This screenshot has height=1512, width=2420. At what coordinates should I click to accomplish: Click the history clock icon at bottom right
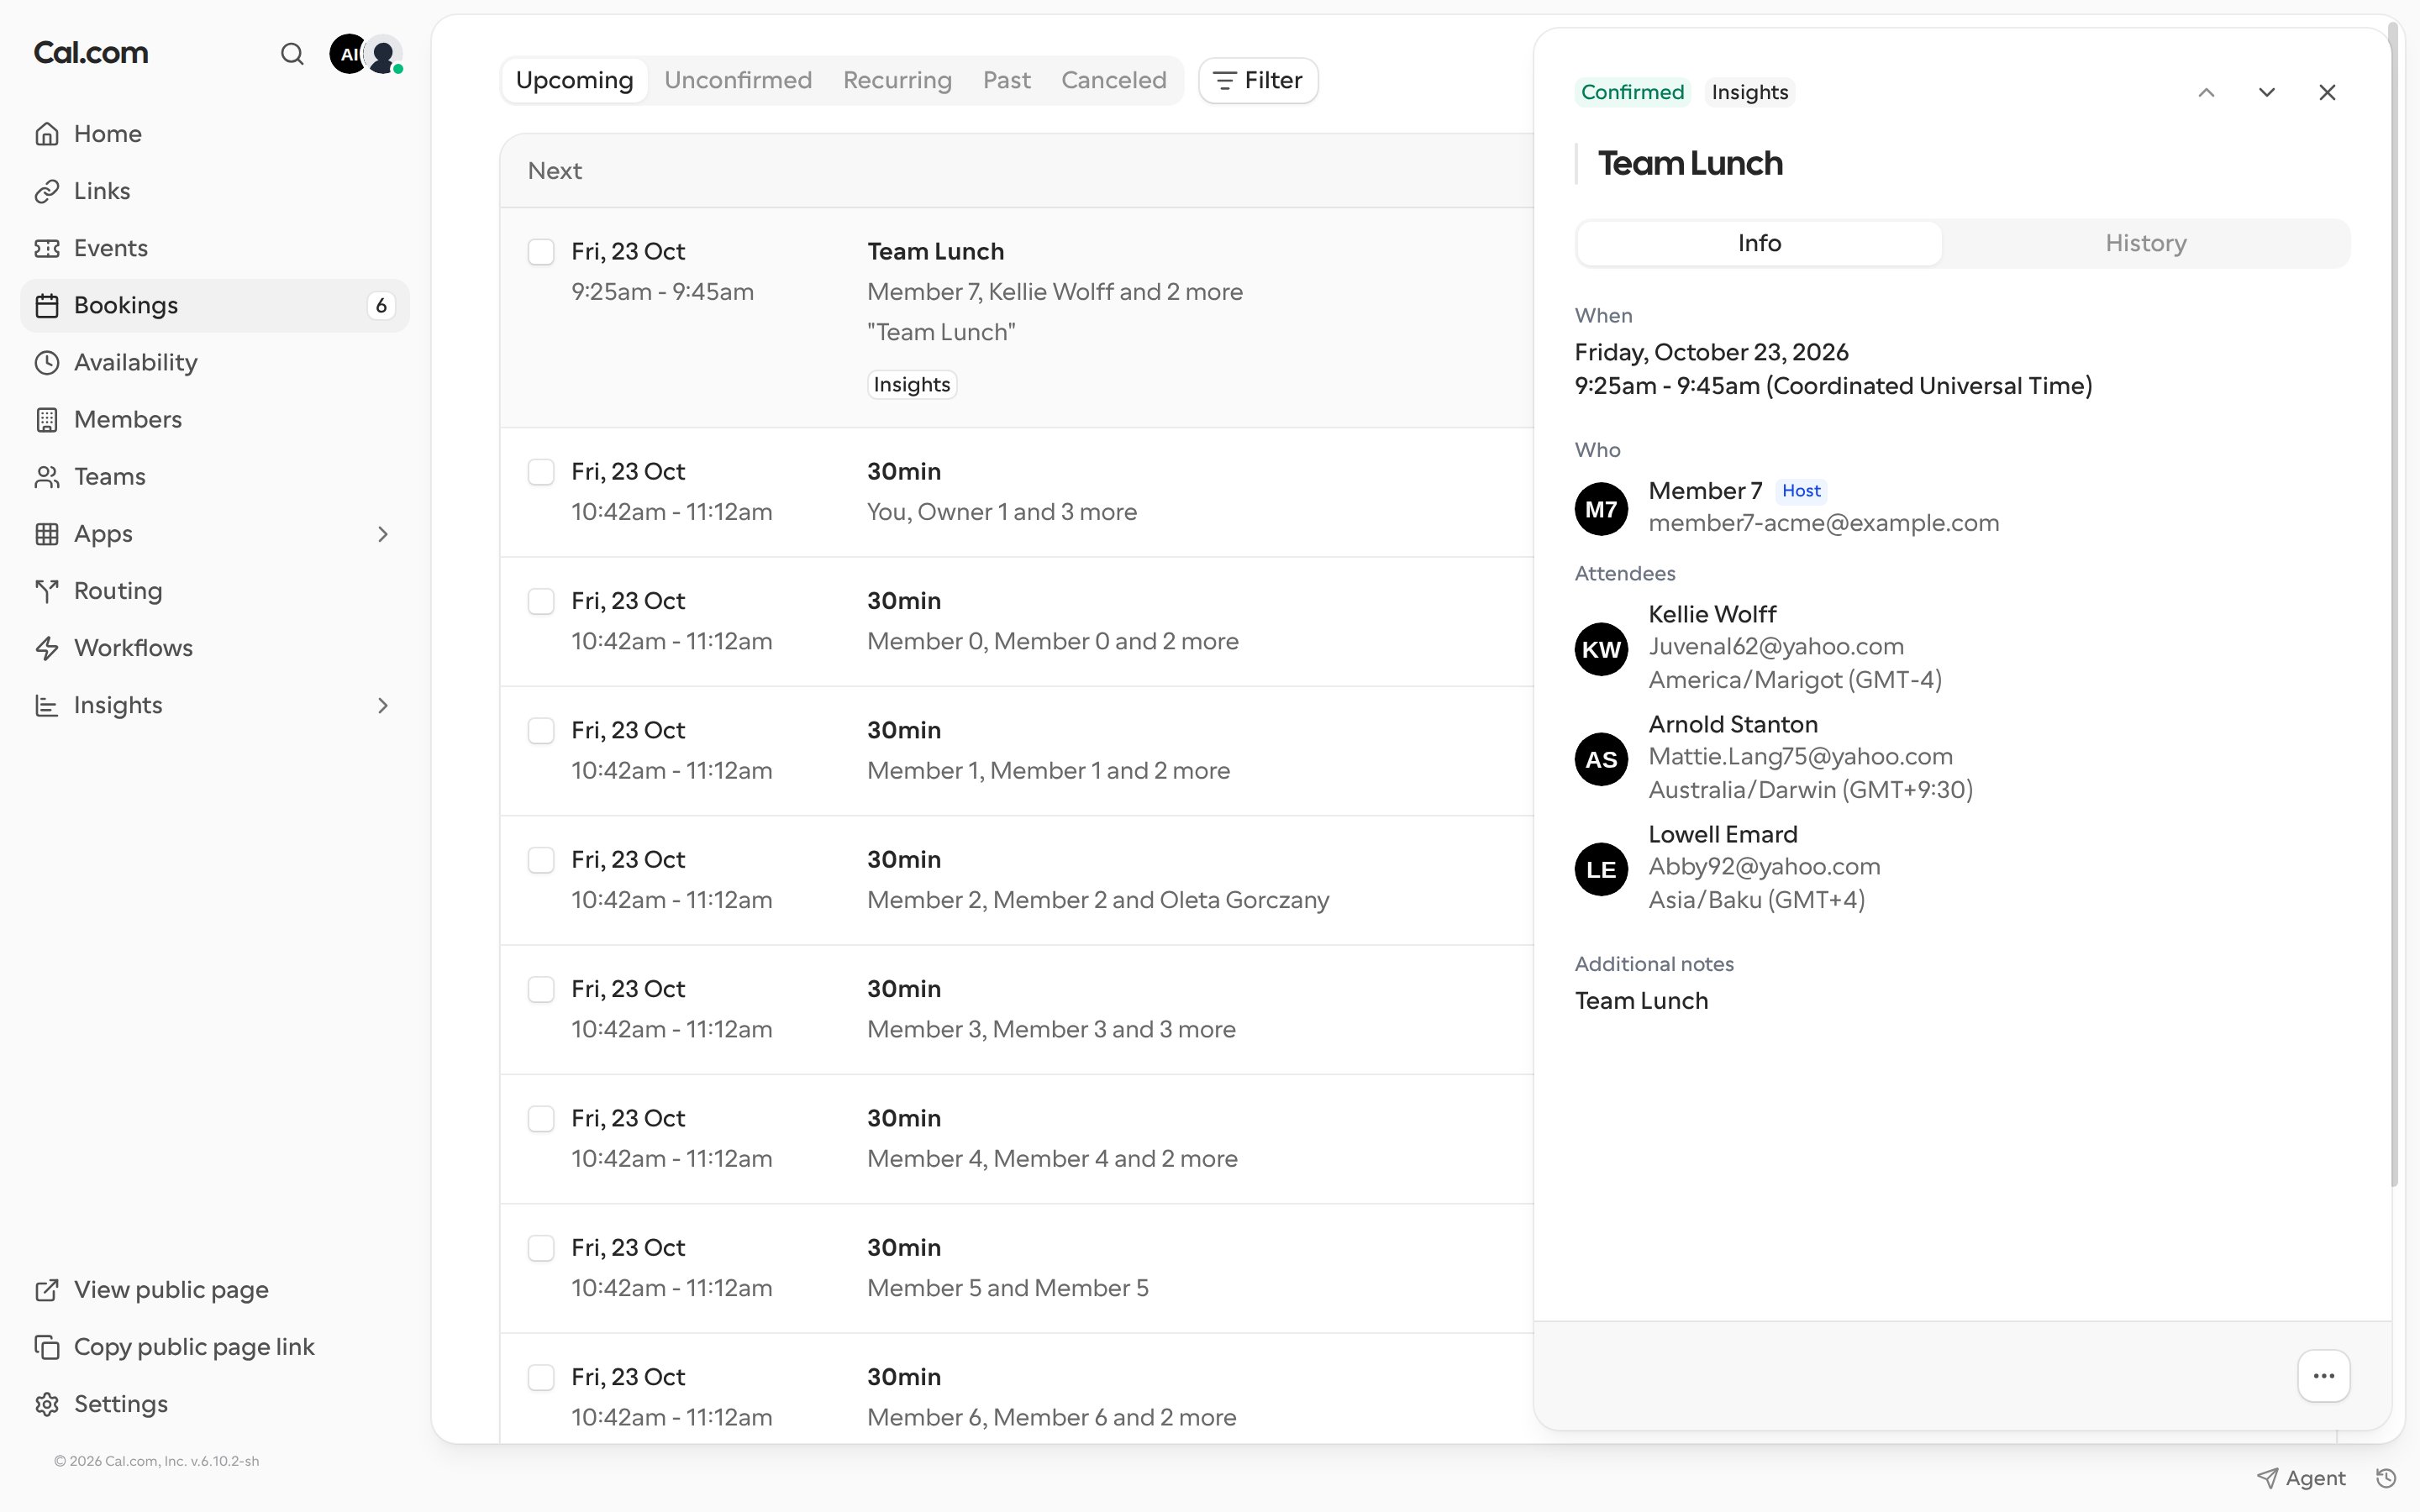(x=2386, y=1478)
